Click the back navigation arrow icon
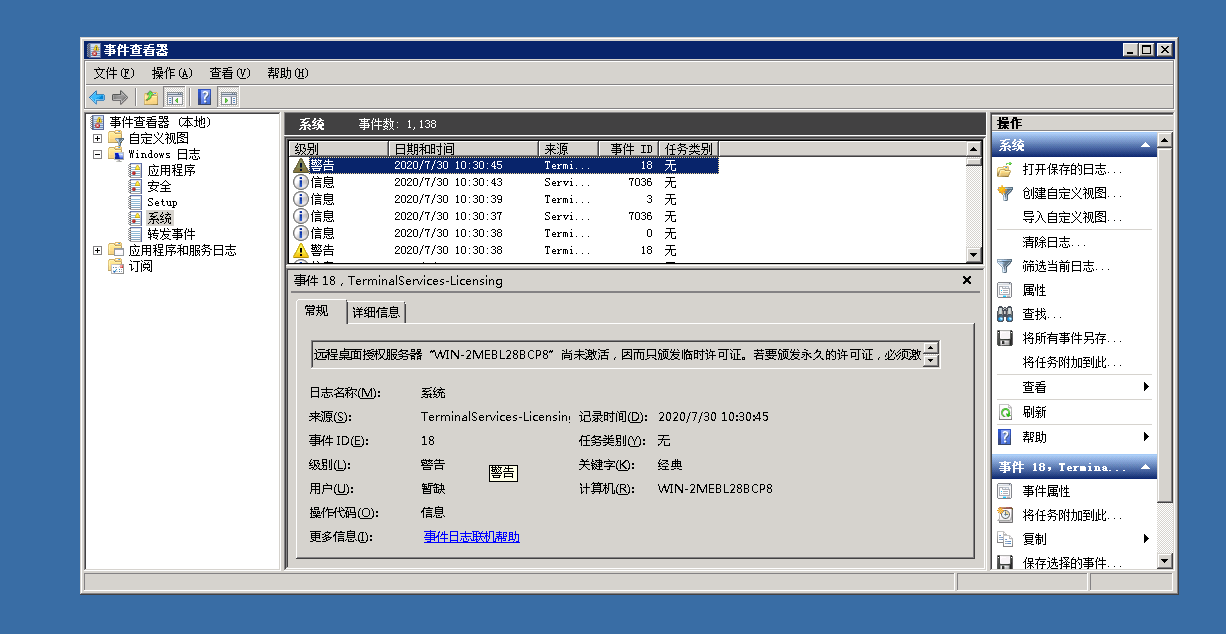This screenshot has height=634, width=1226. click(95, 97)
